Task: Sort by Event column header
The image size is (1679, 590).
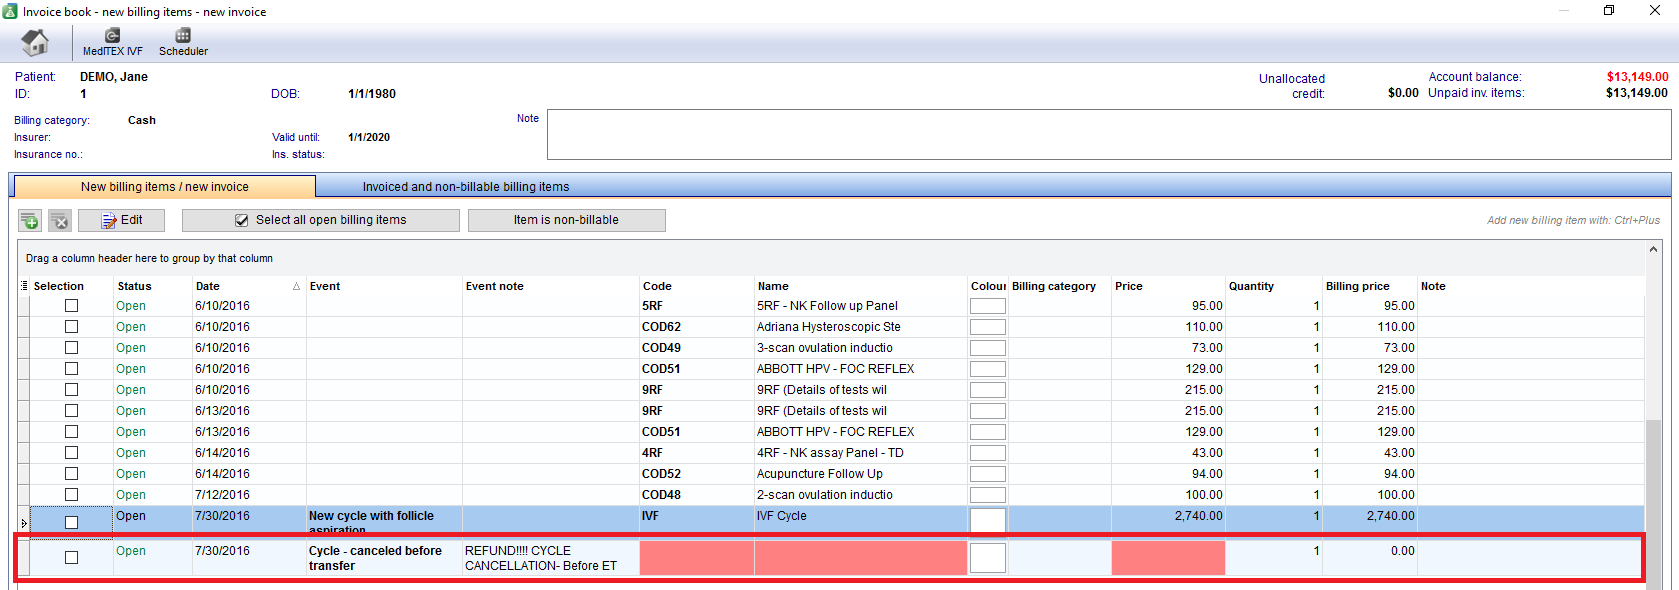Action: (384, 286)
